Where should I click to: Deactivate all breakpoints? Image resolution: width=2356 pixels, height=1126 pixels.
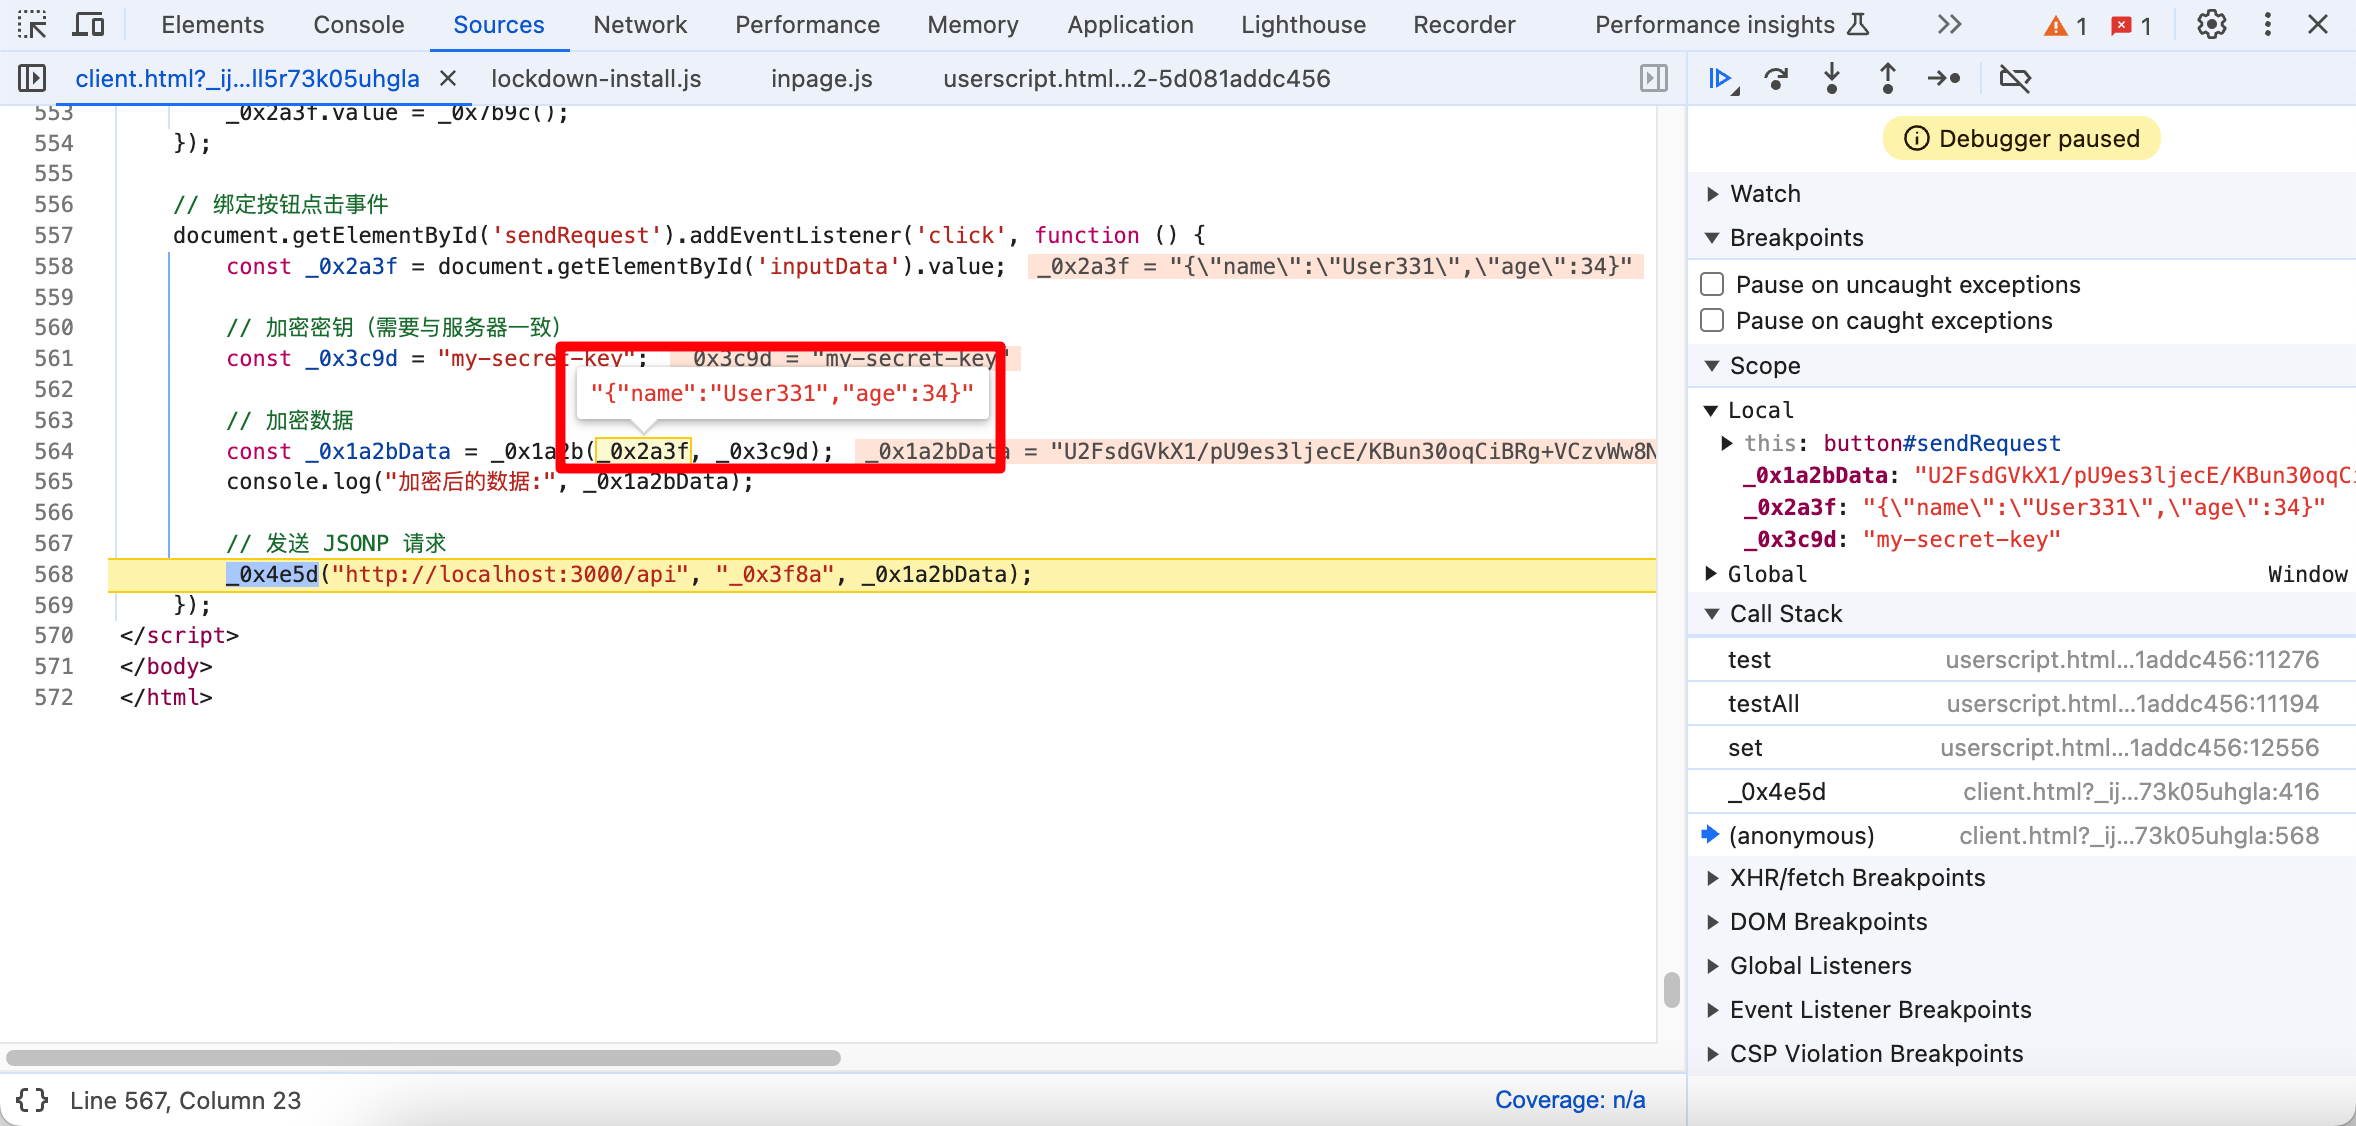pos(2014,78)
